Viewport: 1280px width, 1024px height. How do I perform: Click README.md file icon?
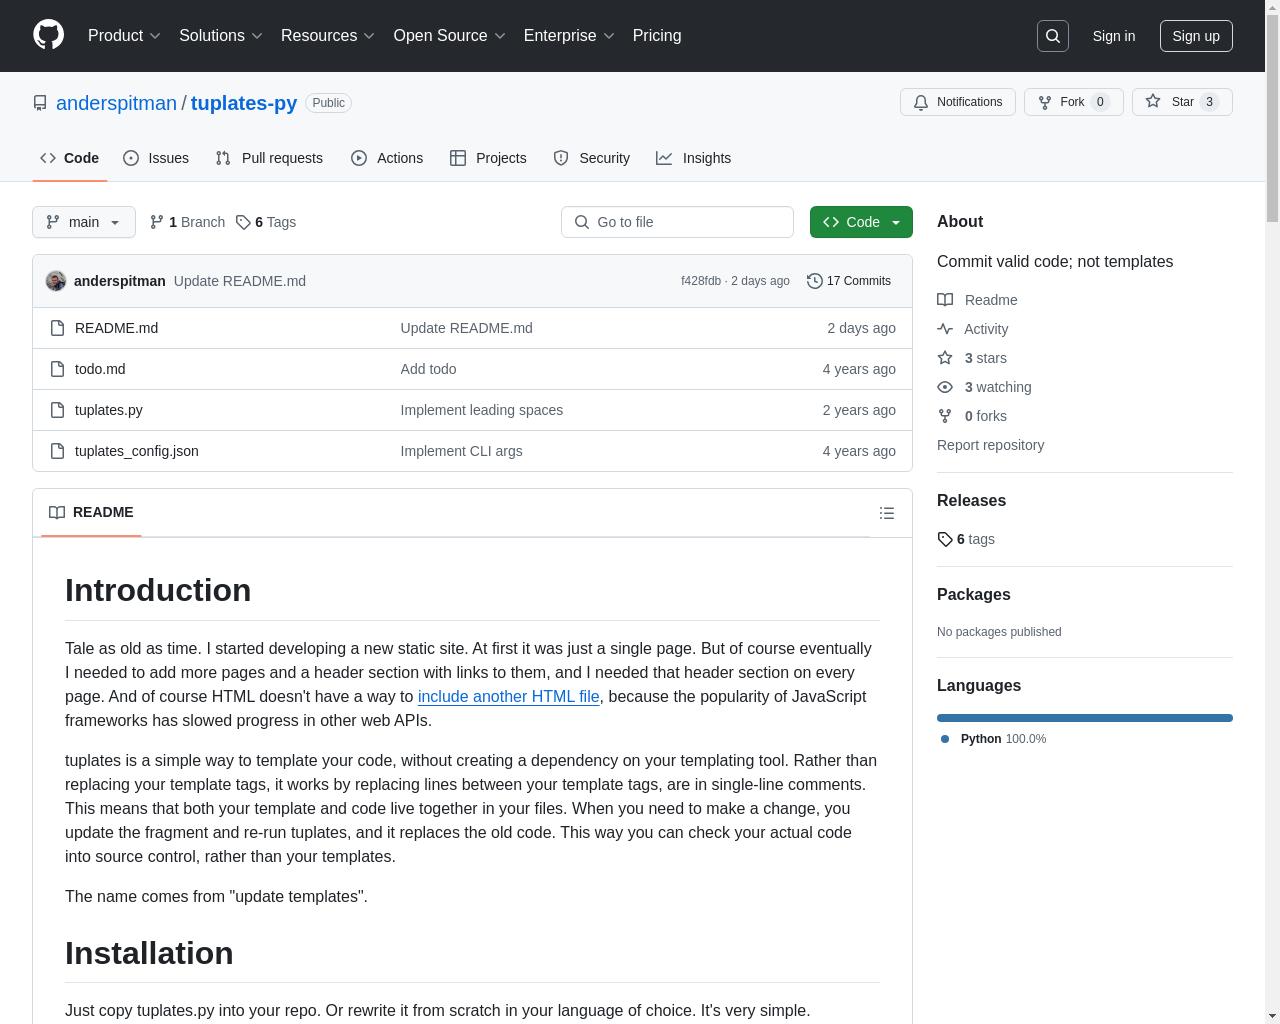[x=58, y=328]
